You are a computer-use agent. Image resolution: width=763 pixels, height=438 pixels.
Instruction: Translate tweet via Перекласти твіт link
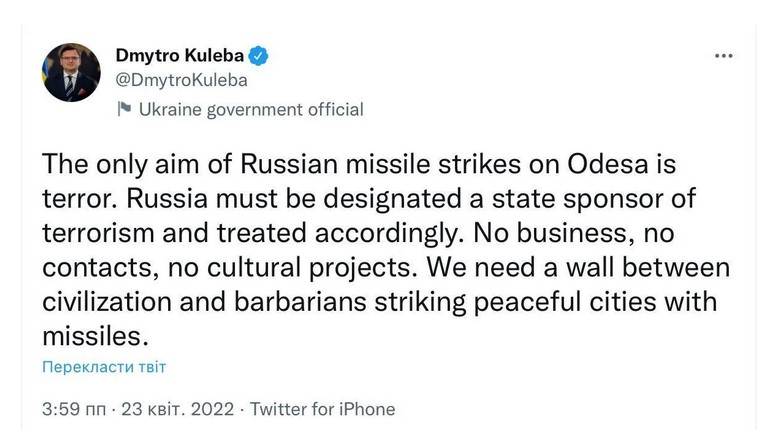pyautogui.click(x=104, y=367)
